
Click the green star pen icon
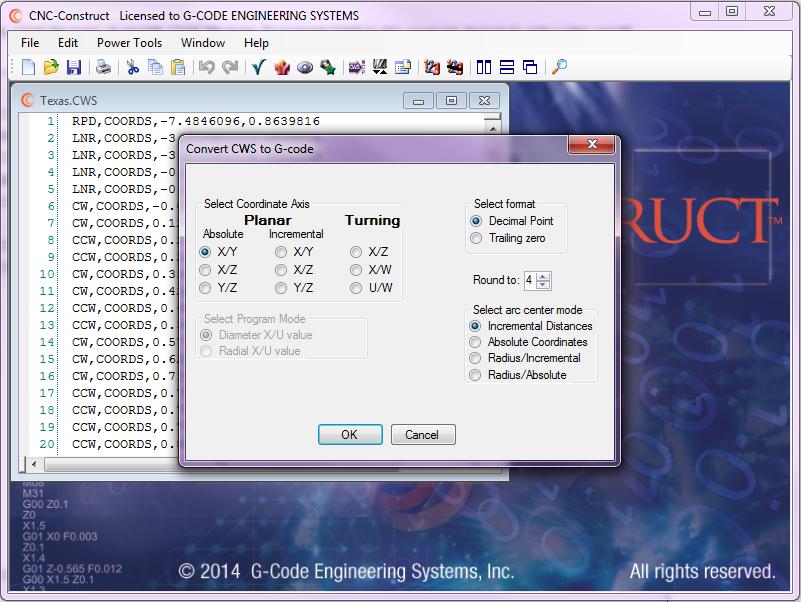(328, 67)
